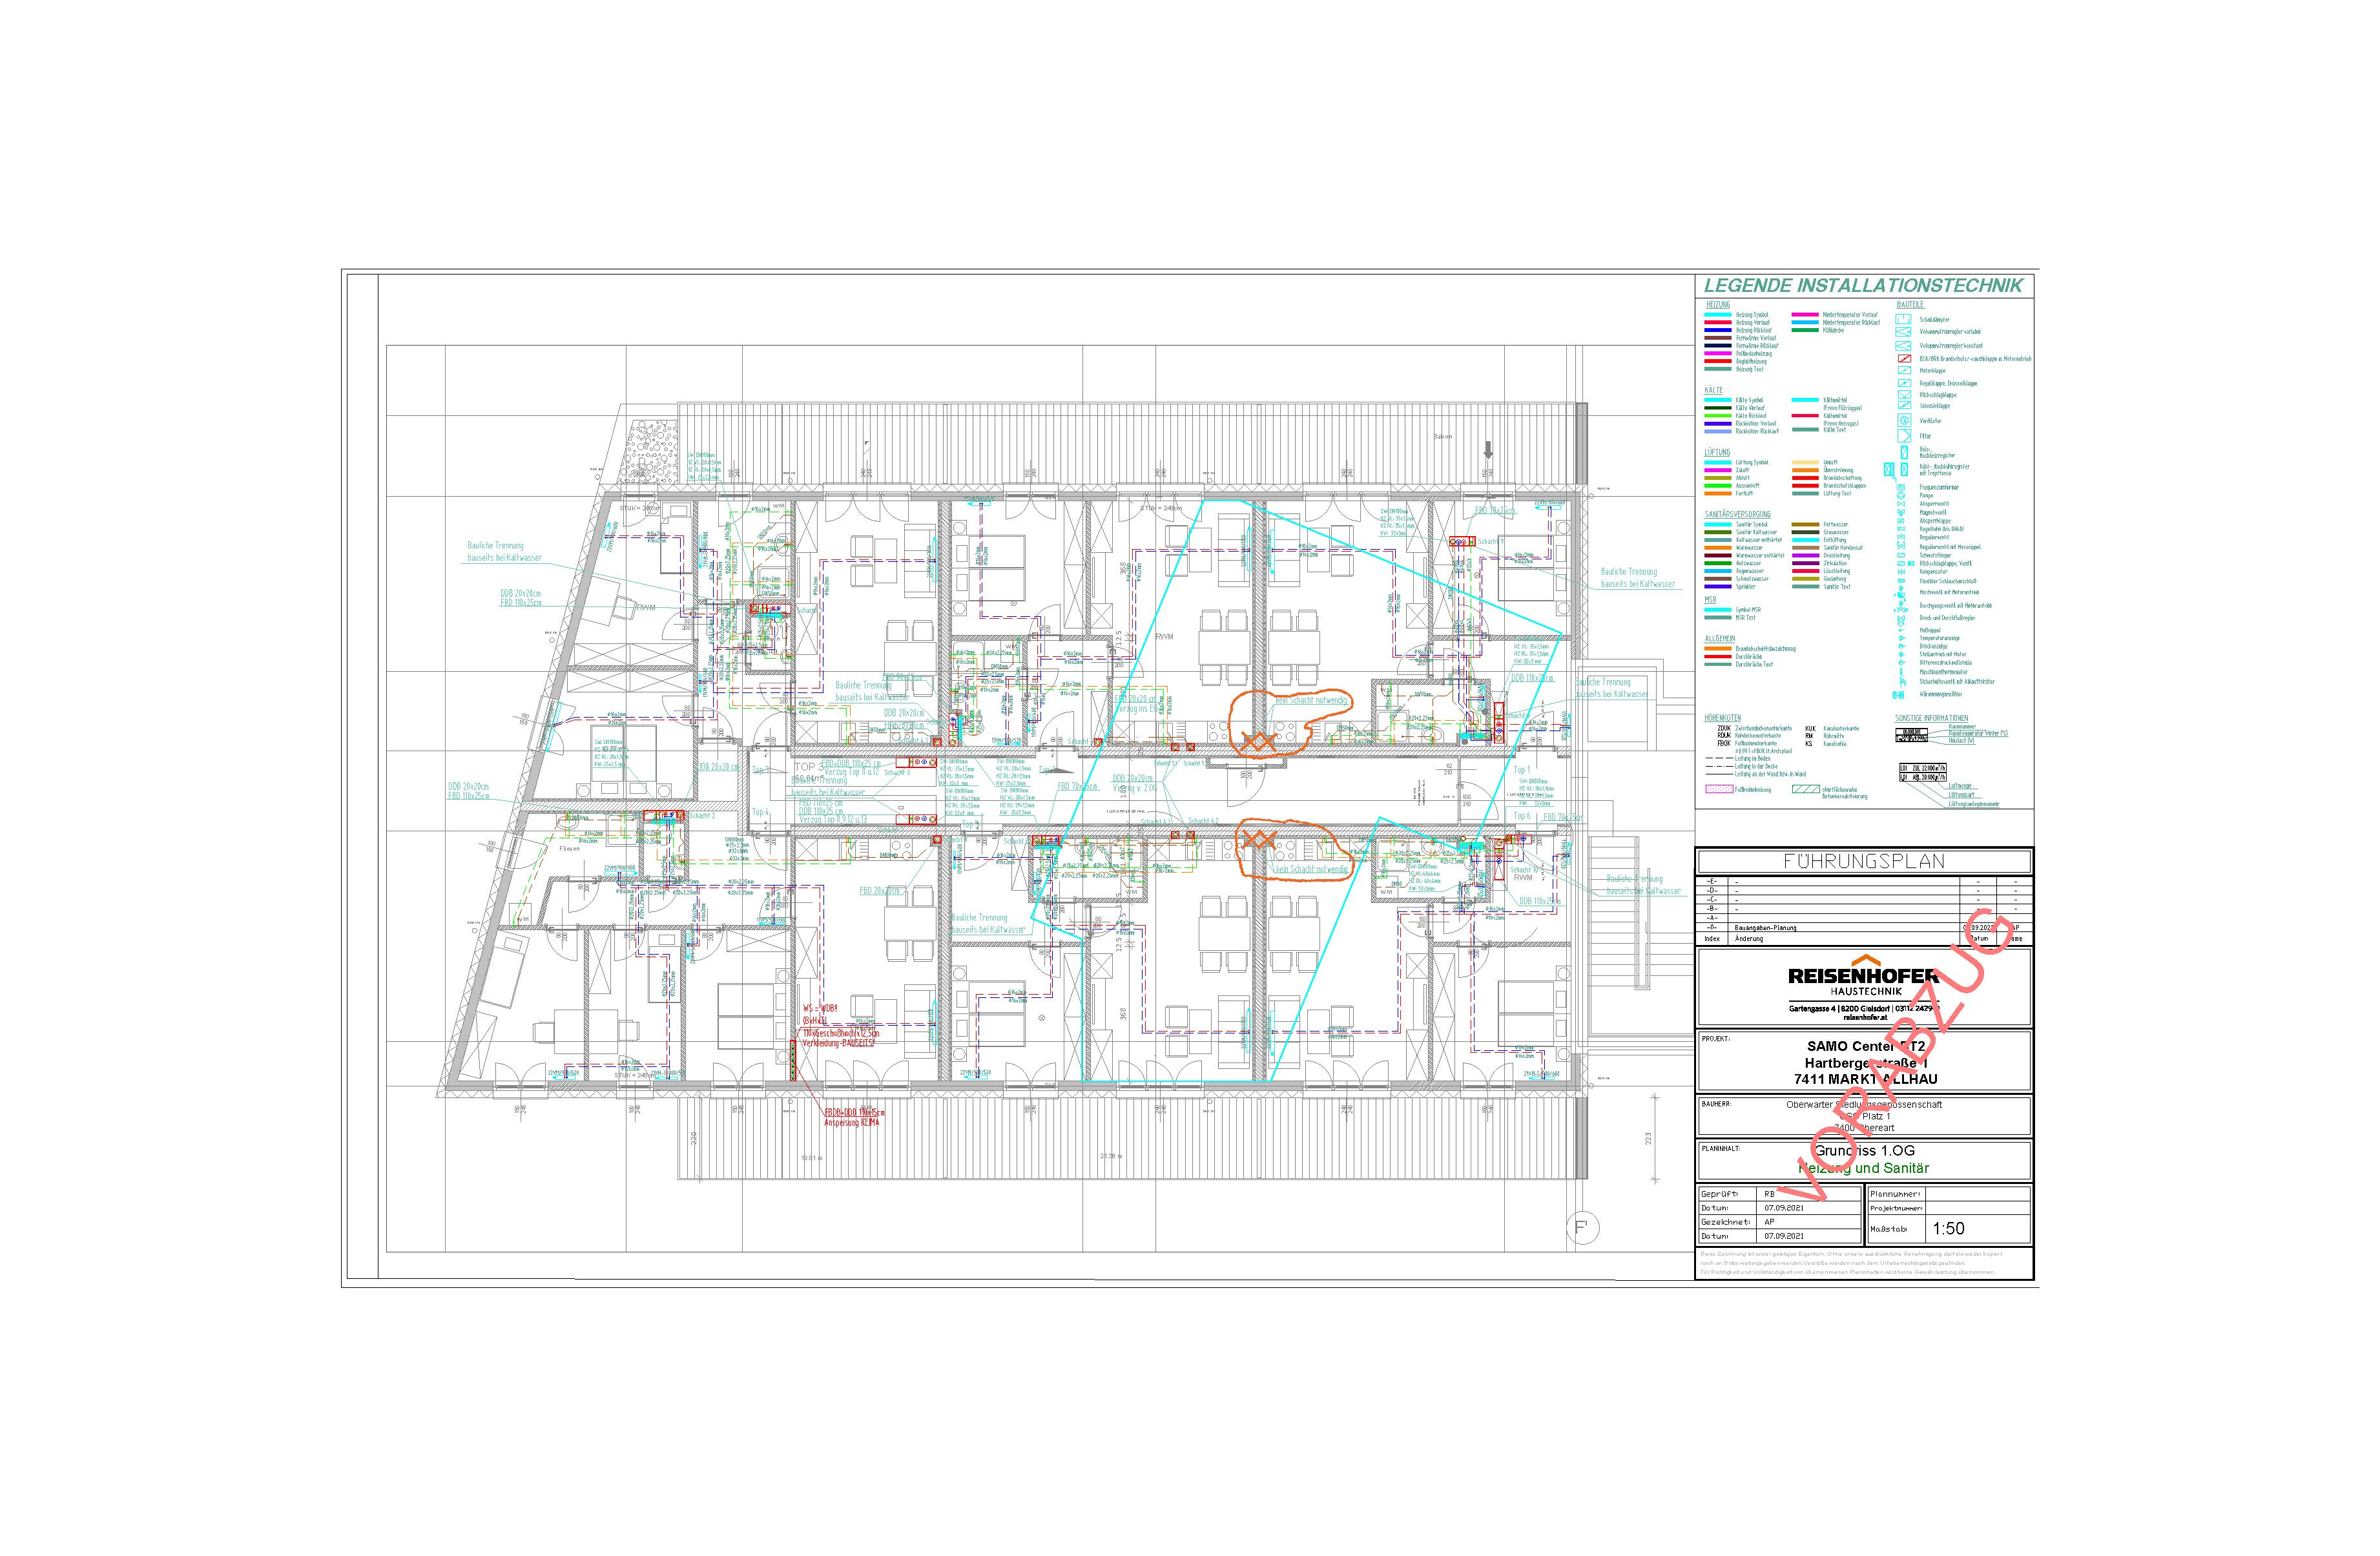Viewport: 2380px width, 1556px height.
Task: Click the 'Grundriss 1.OG' plan content title
Action: pos(1864,1151)
